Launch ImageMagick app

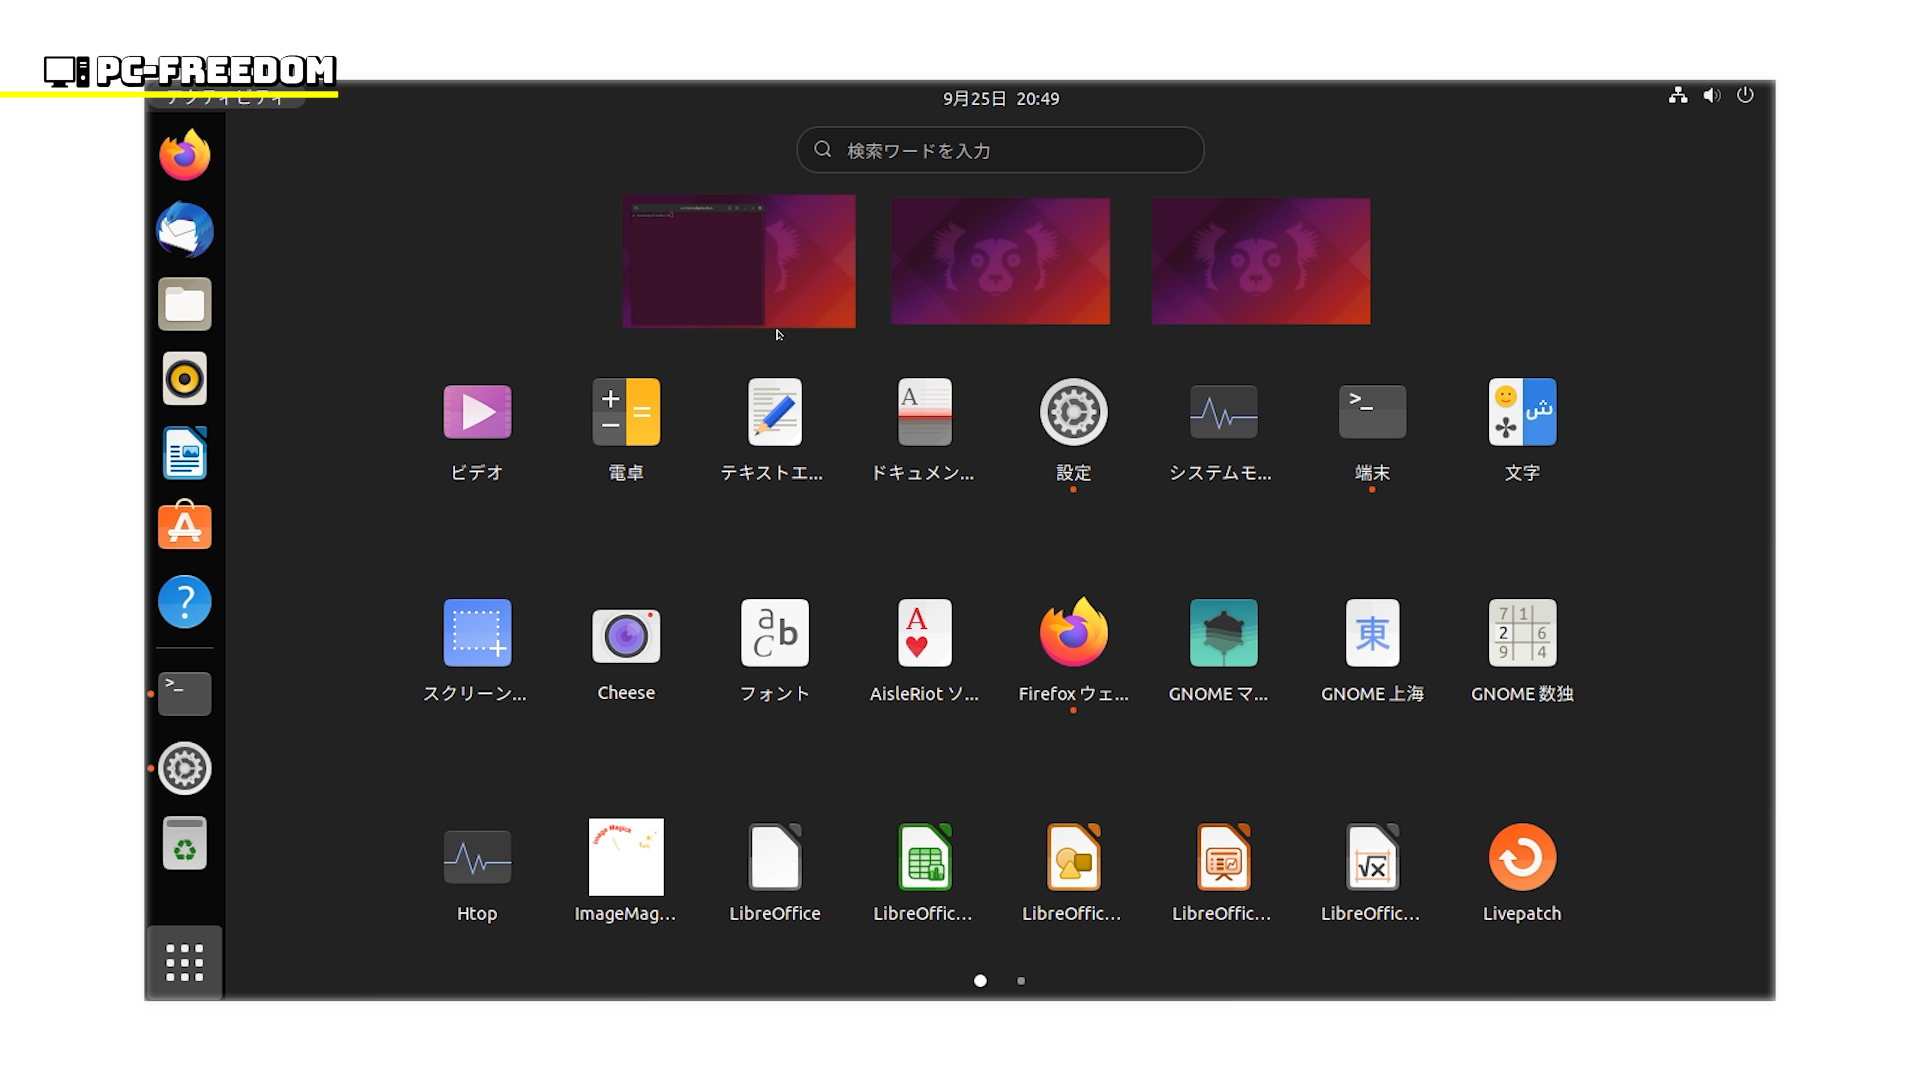626,858
